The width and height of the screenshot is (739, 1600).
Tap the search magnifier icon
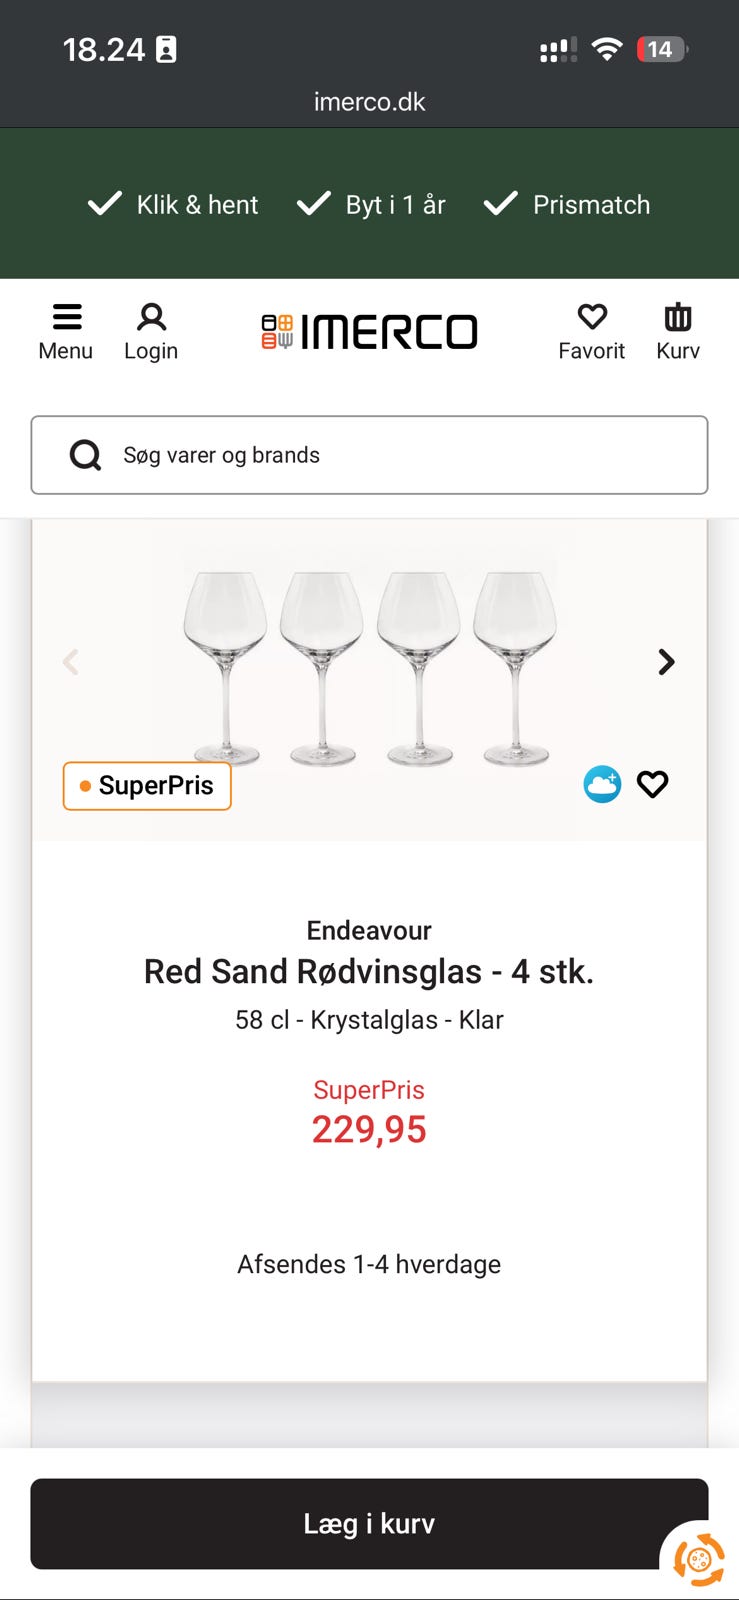[x=86, y=455]
